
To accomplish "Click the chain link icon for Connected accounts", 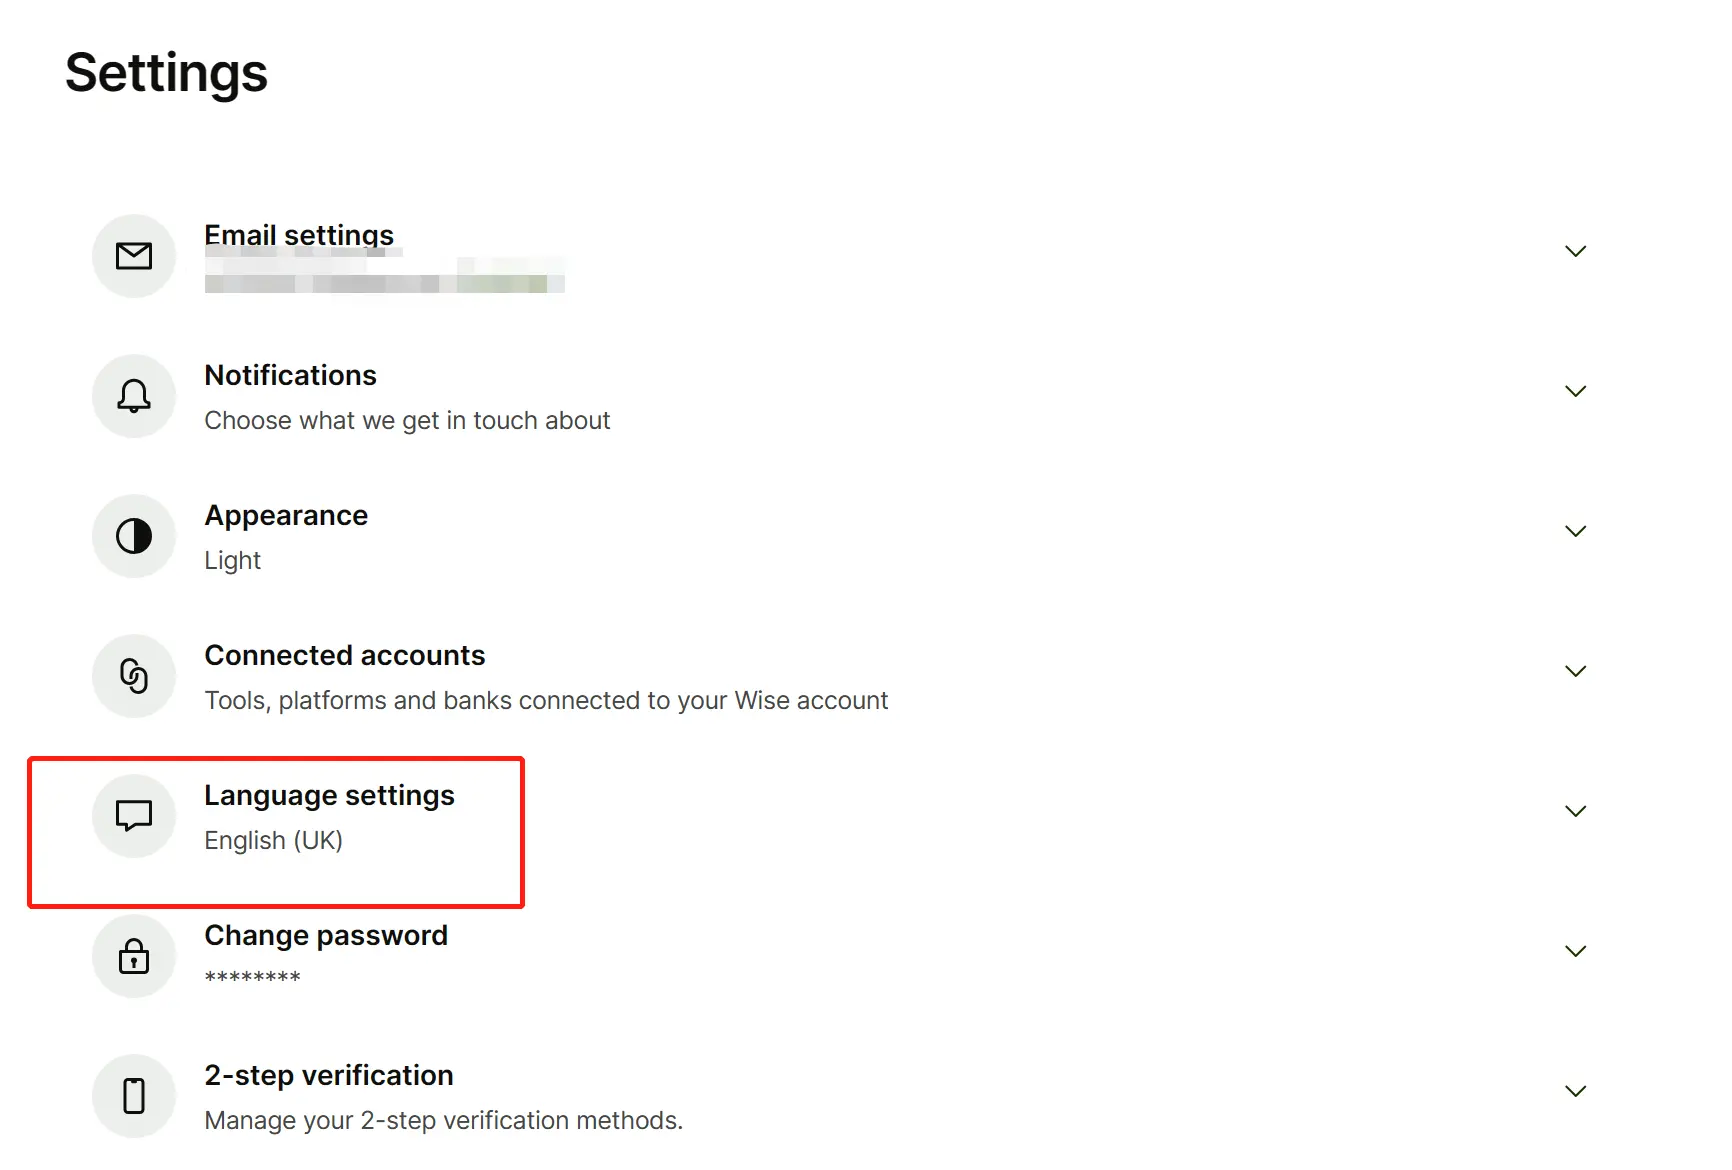I will 134,676.
